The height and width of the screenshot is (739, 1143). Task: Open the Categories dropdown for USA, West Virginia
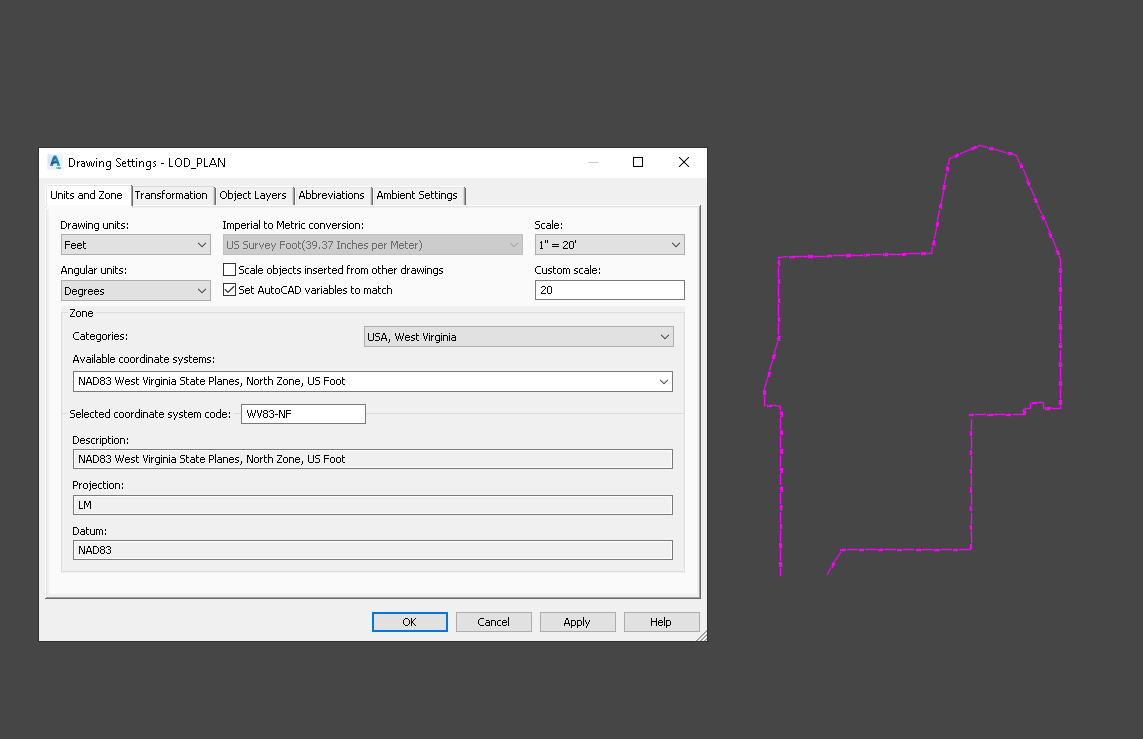[x=664, y=336]
